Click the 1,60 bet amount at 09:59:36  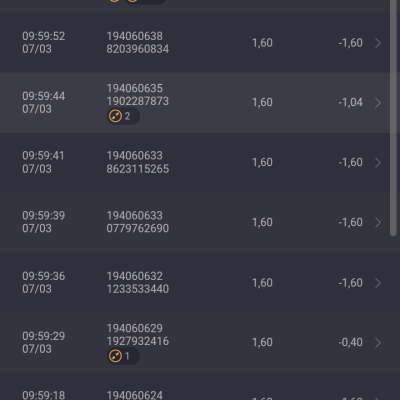(x=262, y=283)
